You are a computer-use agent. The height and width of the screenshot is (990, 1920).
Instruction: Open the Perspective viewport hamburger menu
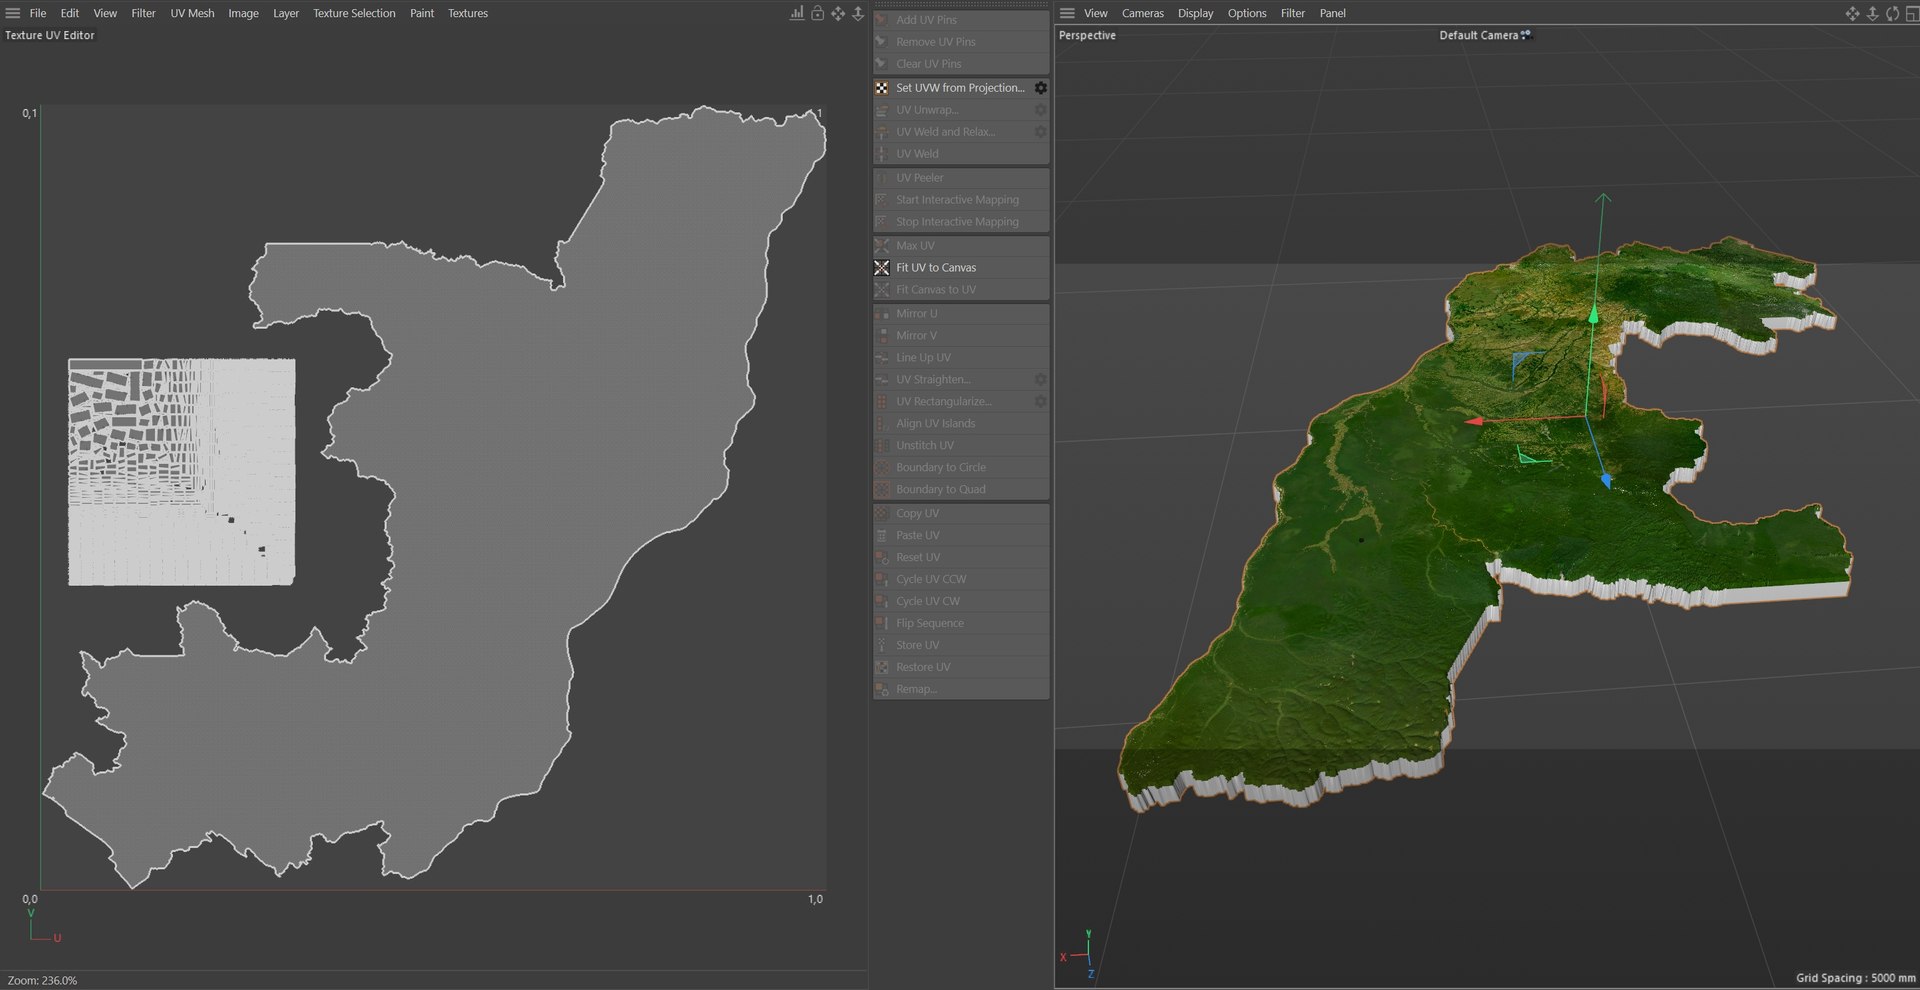tap(1067, 13)
